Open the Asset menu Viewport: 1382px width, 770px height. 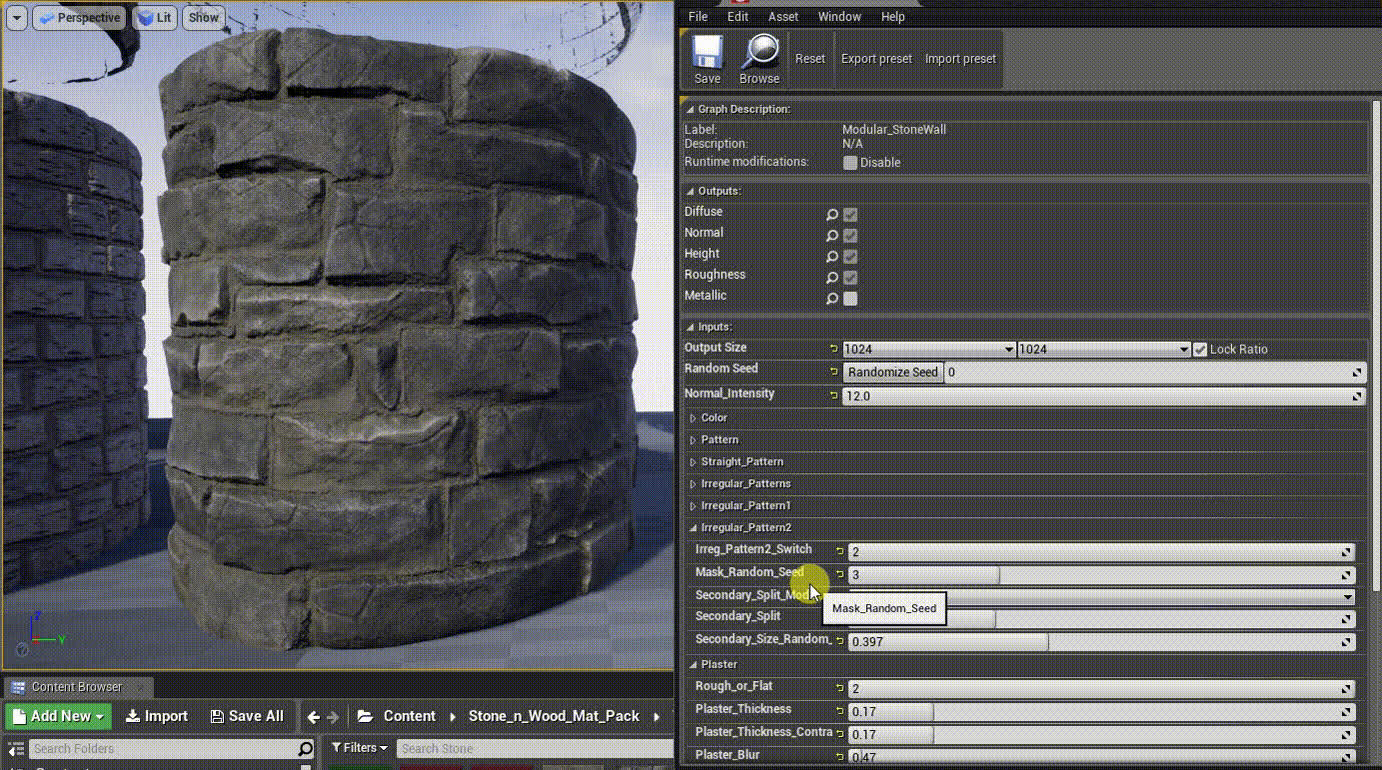pyautogui.click(x=783, y=16)
